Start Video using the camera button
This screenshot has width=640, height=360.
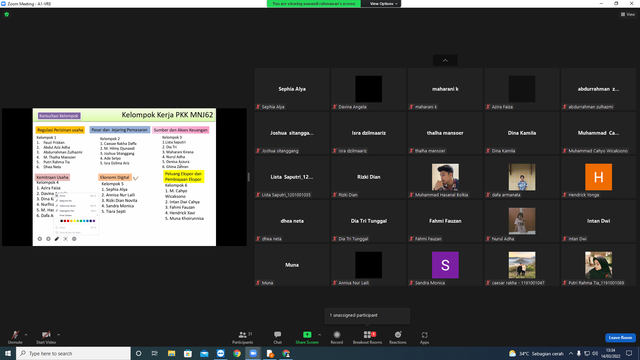point(46,337)
